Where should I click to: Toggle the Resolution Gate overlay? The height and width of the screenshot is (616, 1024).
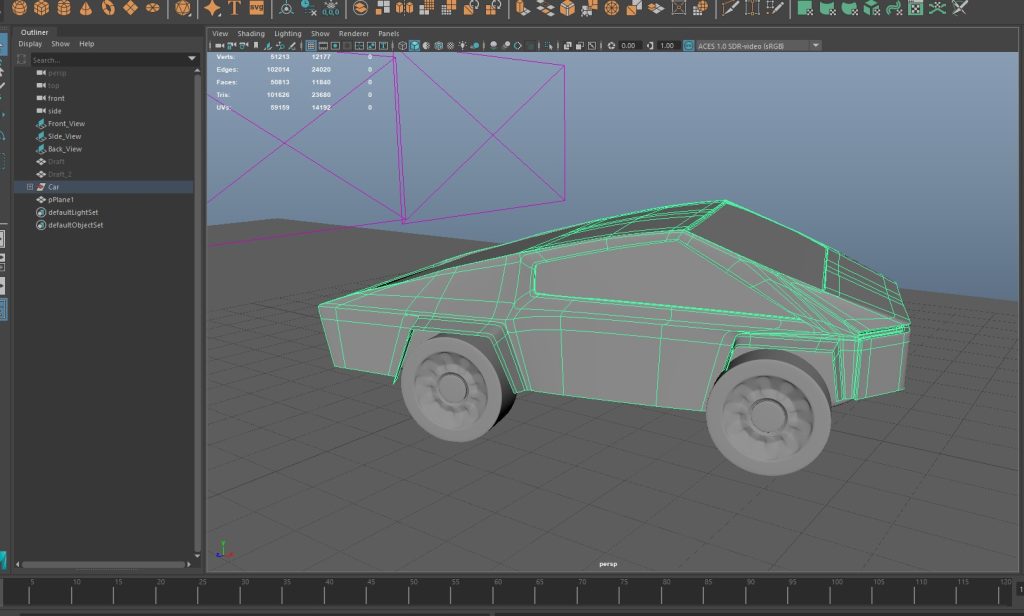tap(336, 46)
